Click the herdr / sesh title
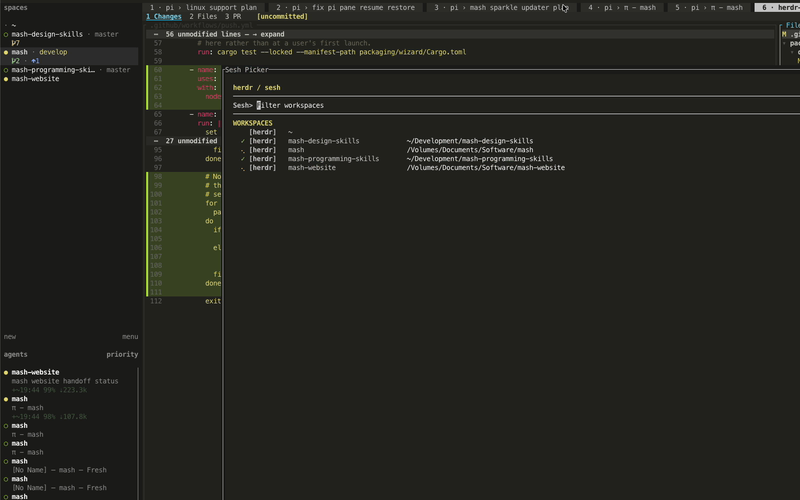800x500 pixels. [257, 88]
